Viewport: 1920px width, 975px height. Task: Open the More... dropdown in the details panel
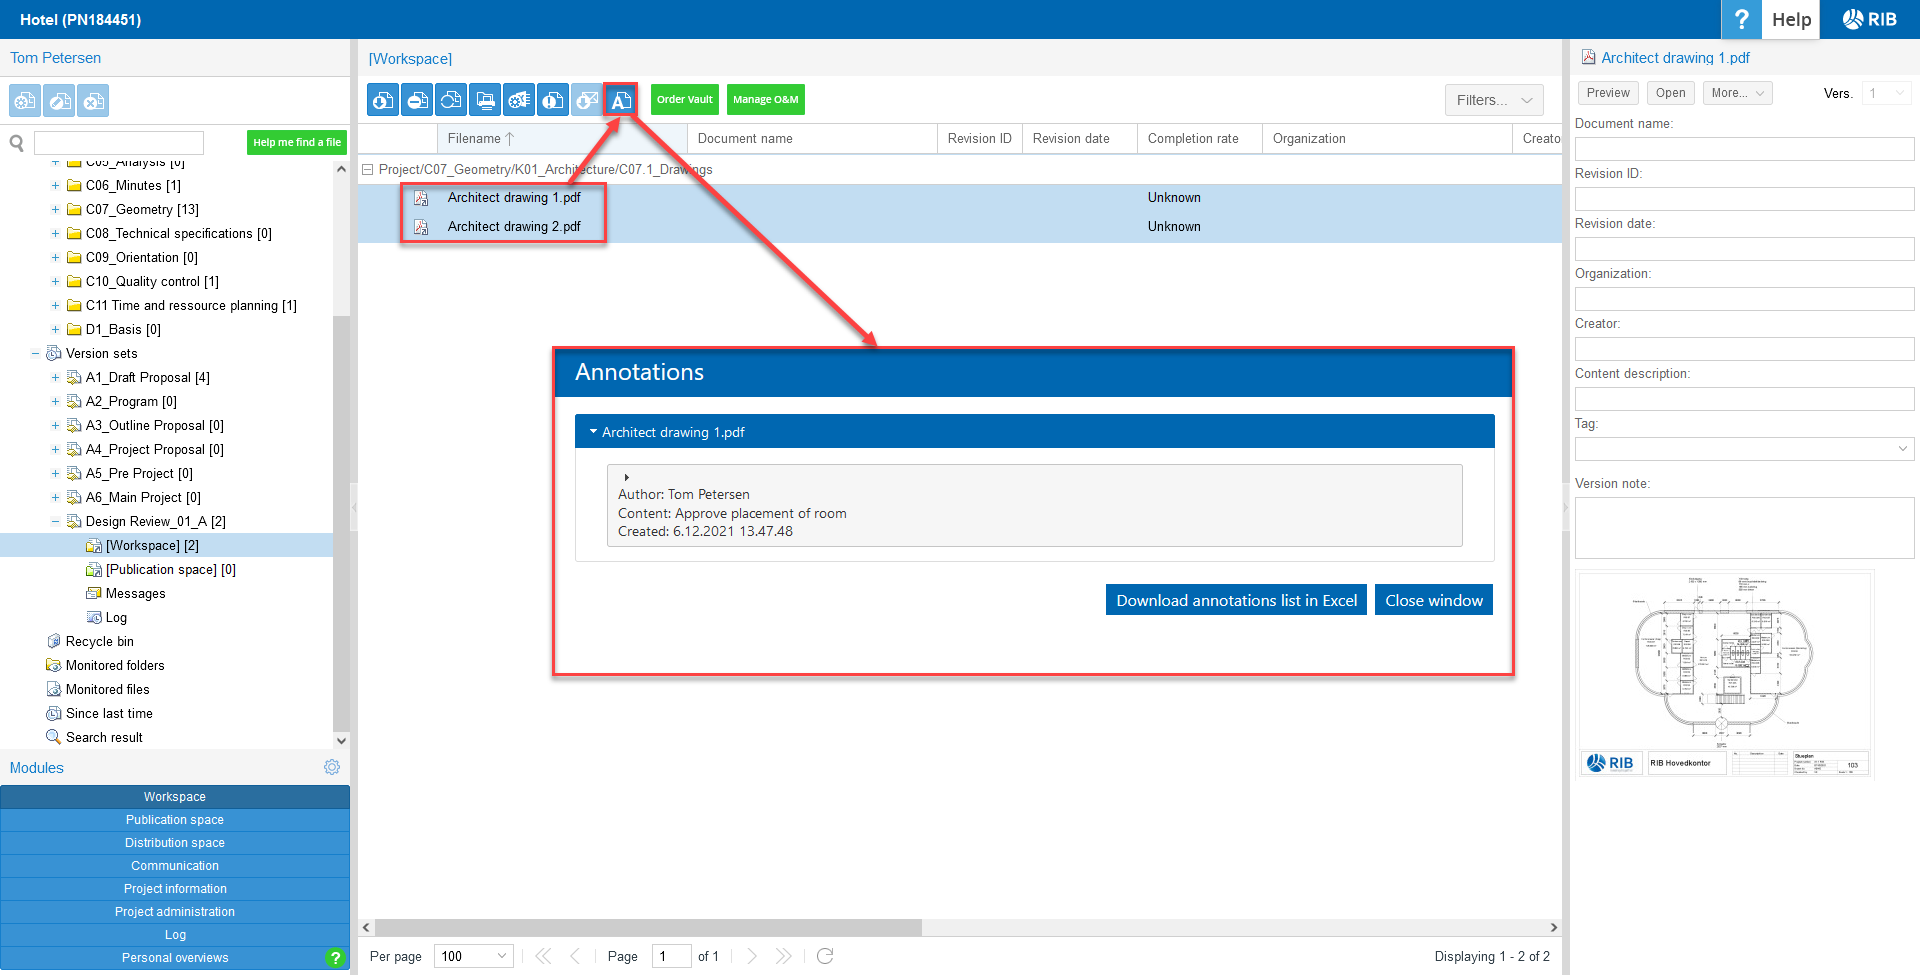(x=1737, y=93)
